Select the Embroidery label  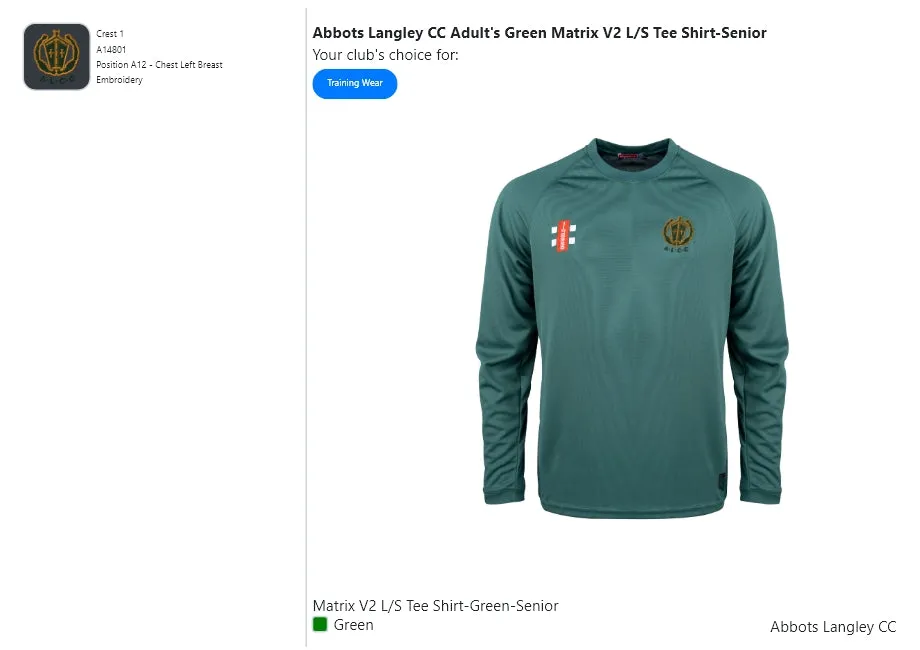pyautogui.click(x=119, y=79)
